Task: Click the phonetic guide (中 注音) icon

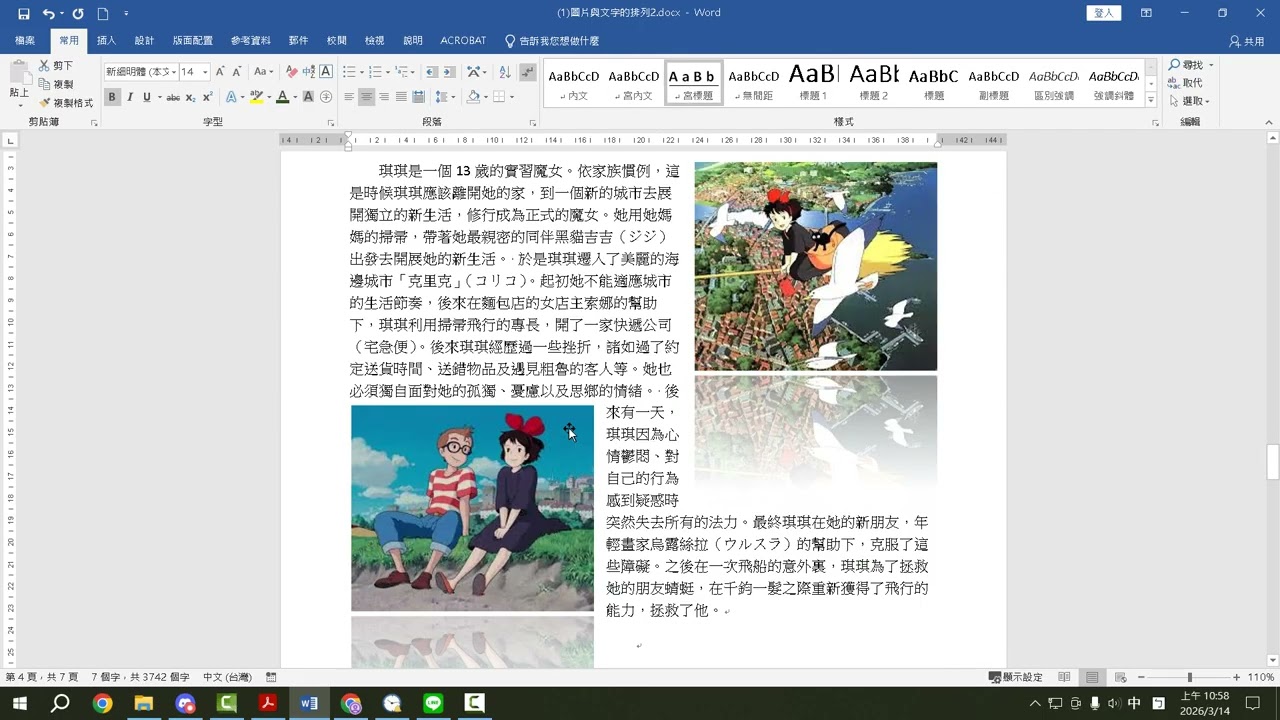Action: (309, 72)
